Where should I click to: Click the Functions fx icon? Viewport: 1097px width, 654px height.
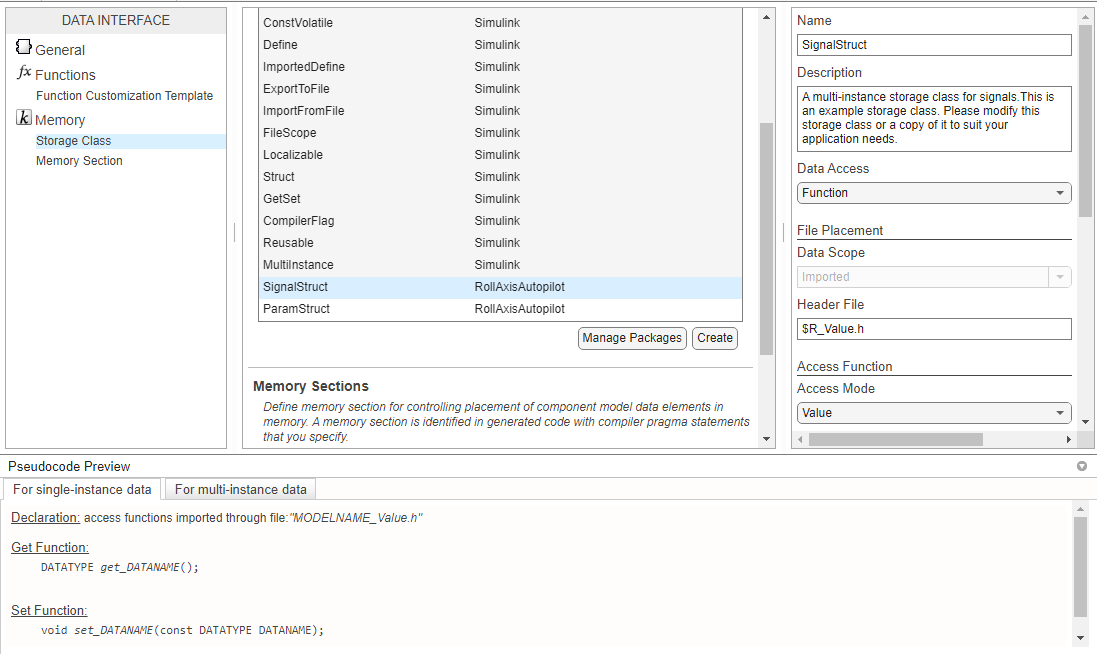(x=24, y=73)
